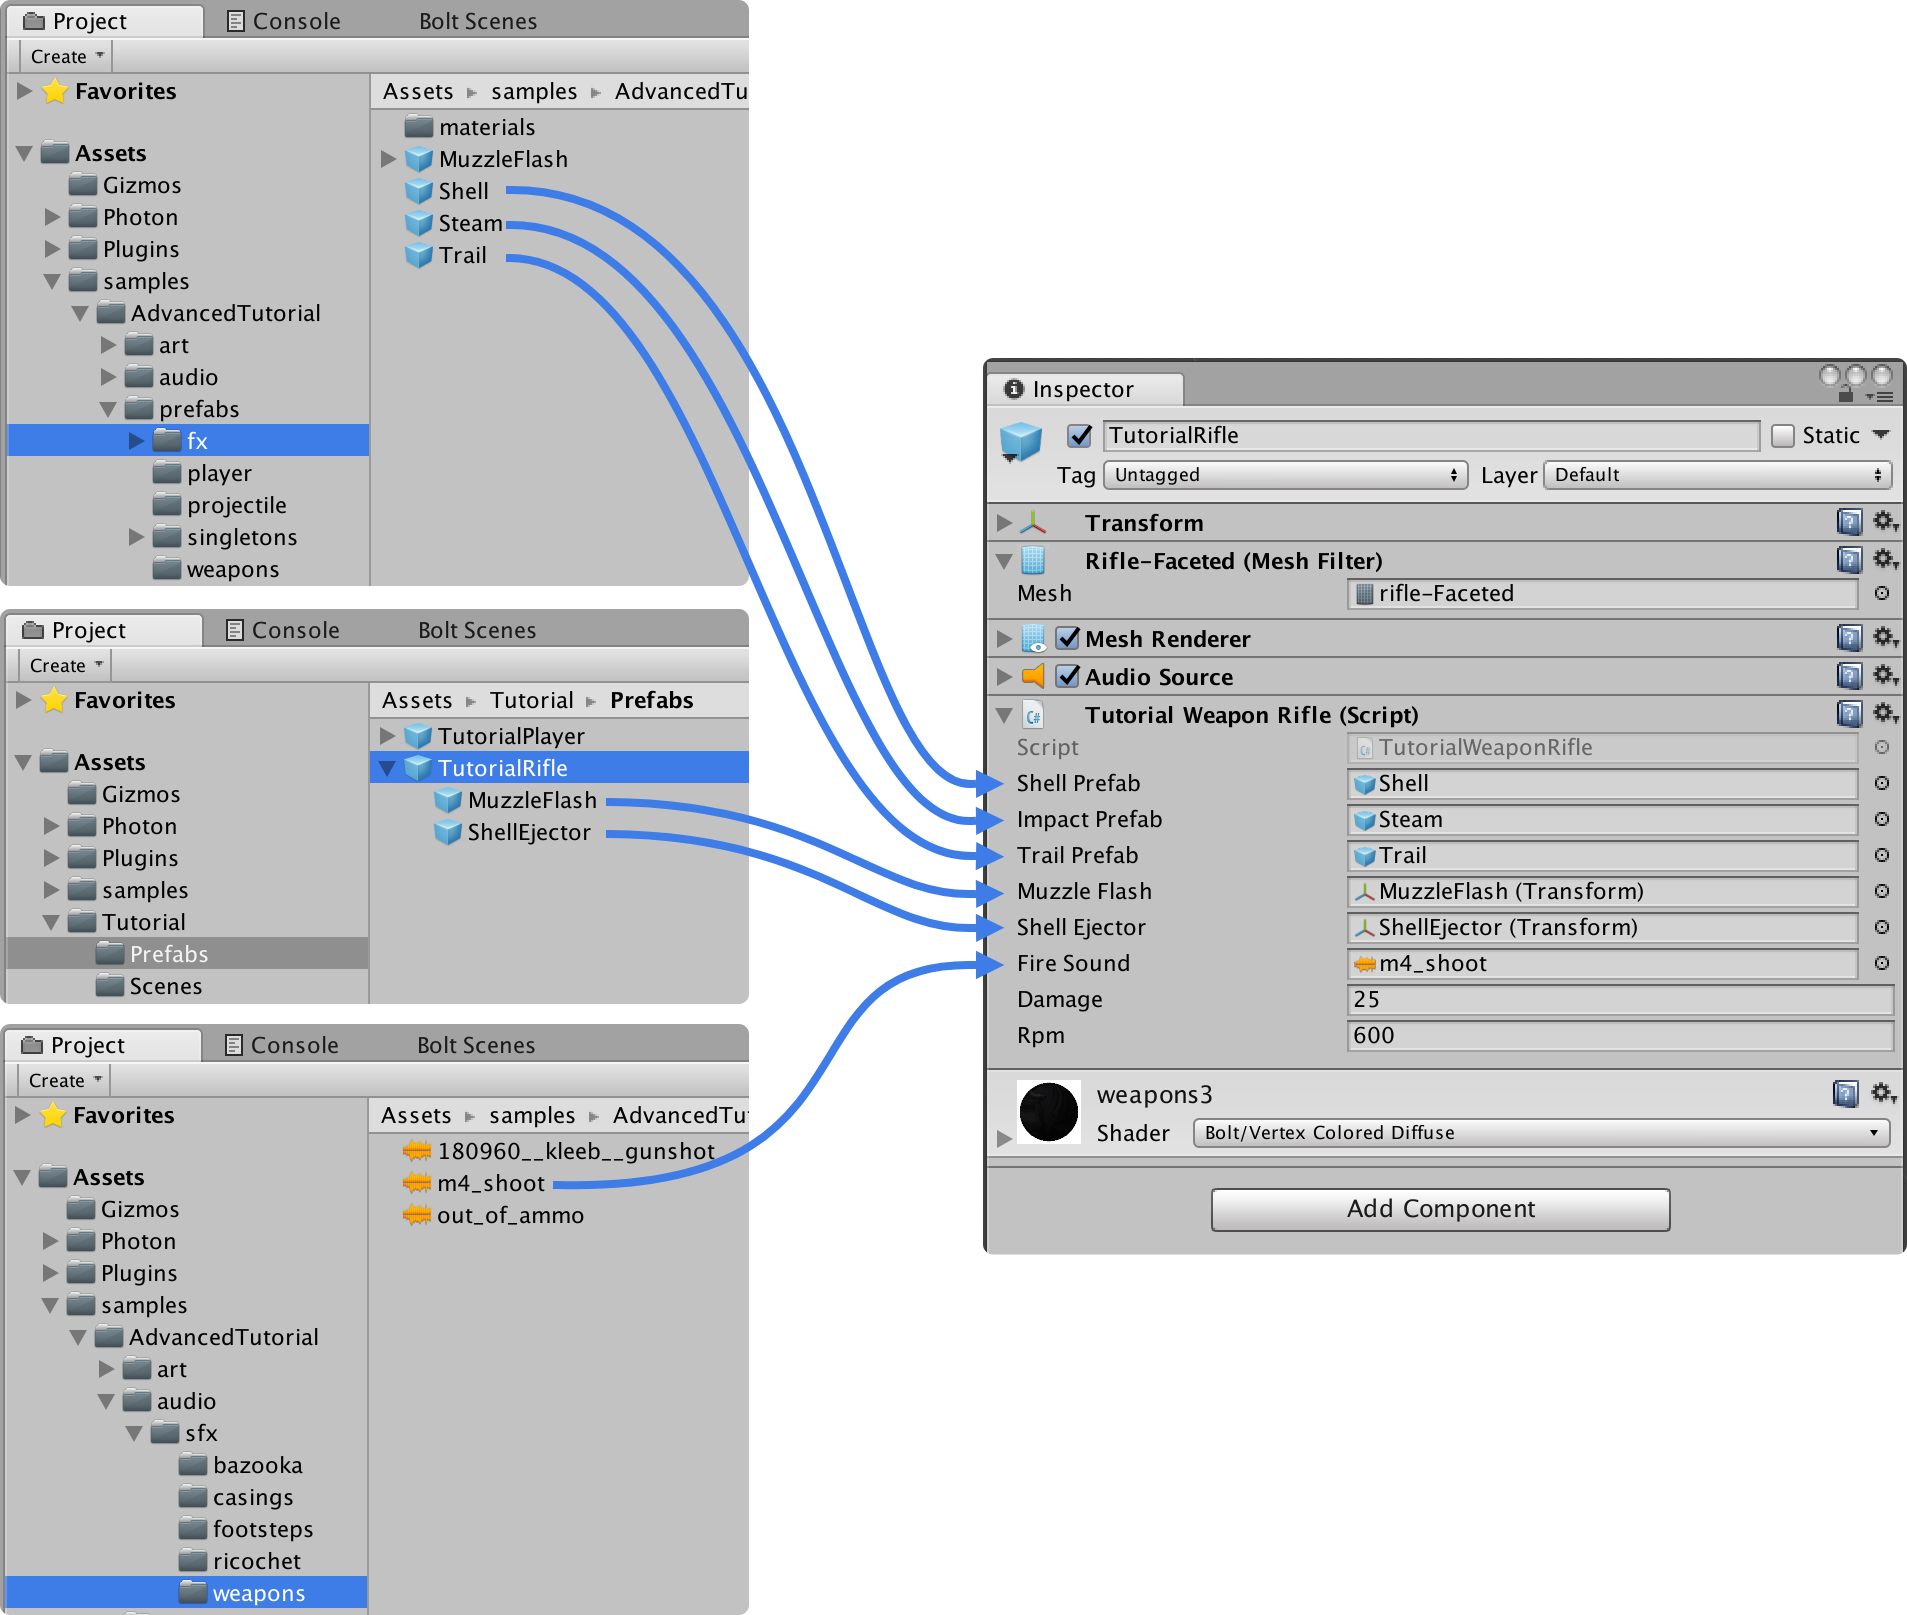Select the 180960__kleeb__gunshot audio clip
The height and width of the screenshot is (1615, 1907).
(558, 1151)
